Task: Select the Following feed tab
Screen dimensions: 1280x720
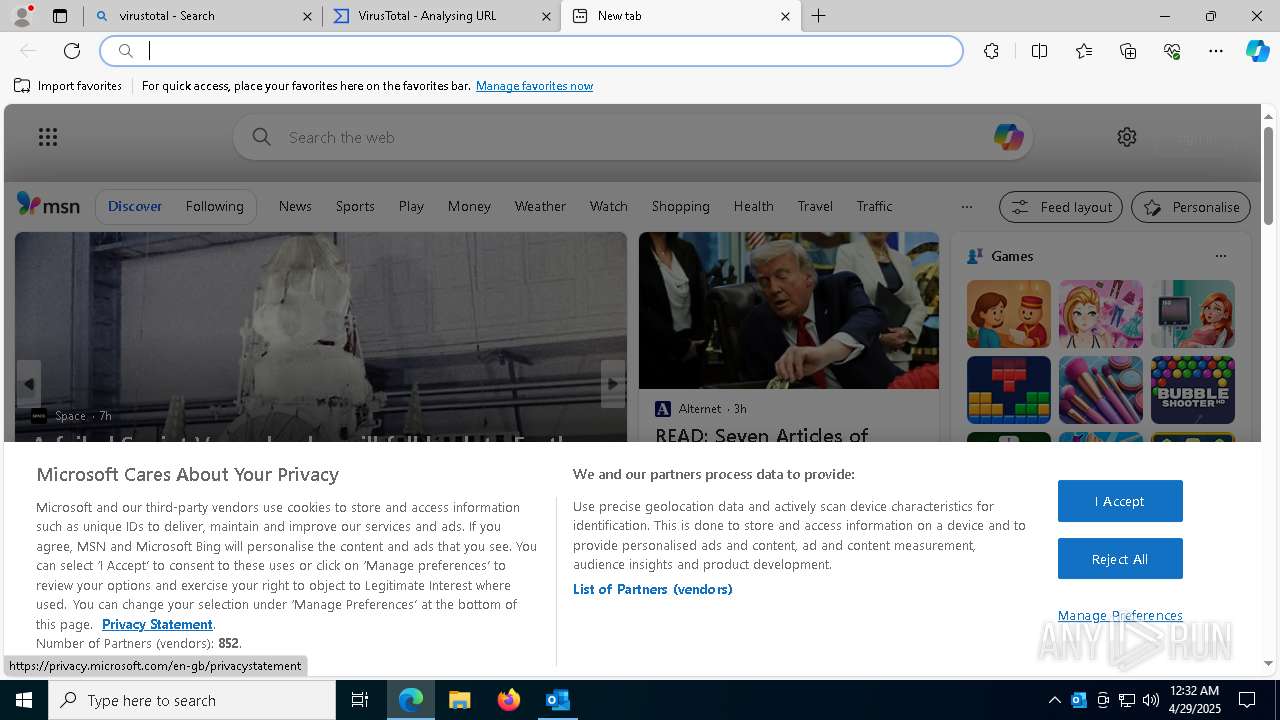Action: 214,206
